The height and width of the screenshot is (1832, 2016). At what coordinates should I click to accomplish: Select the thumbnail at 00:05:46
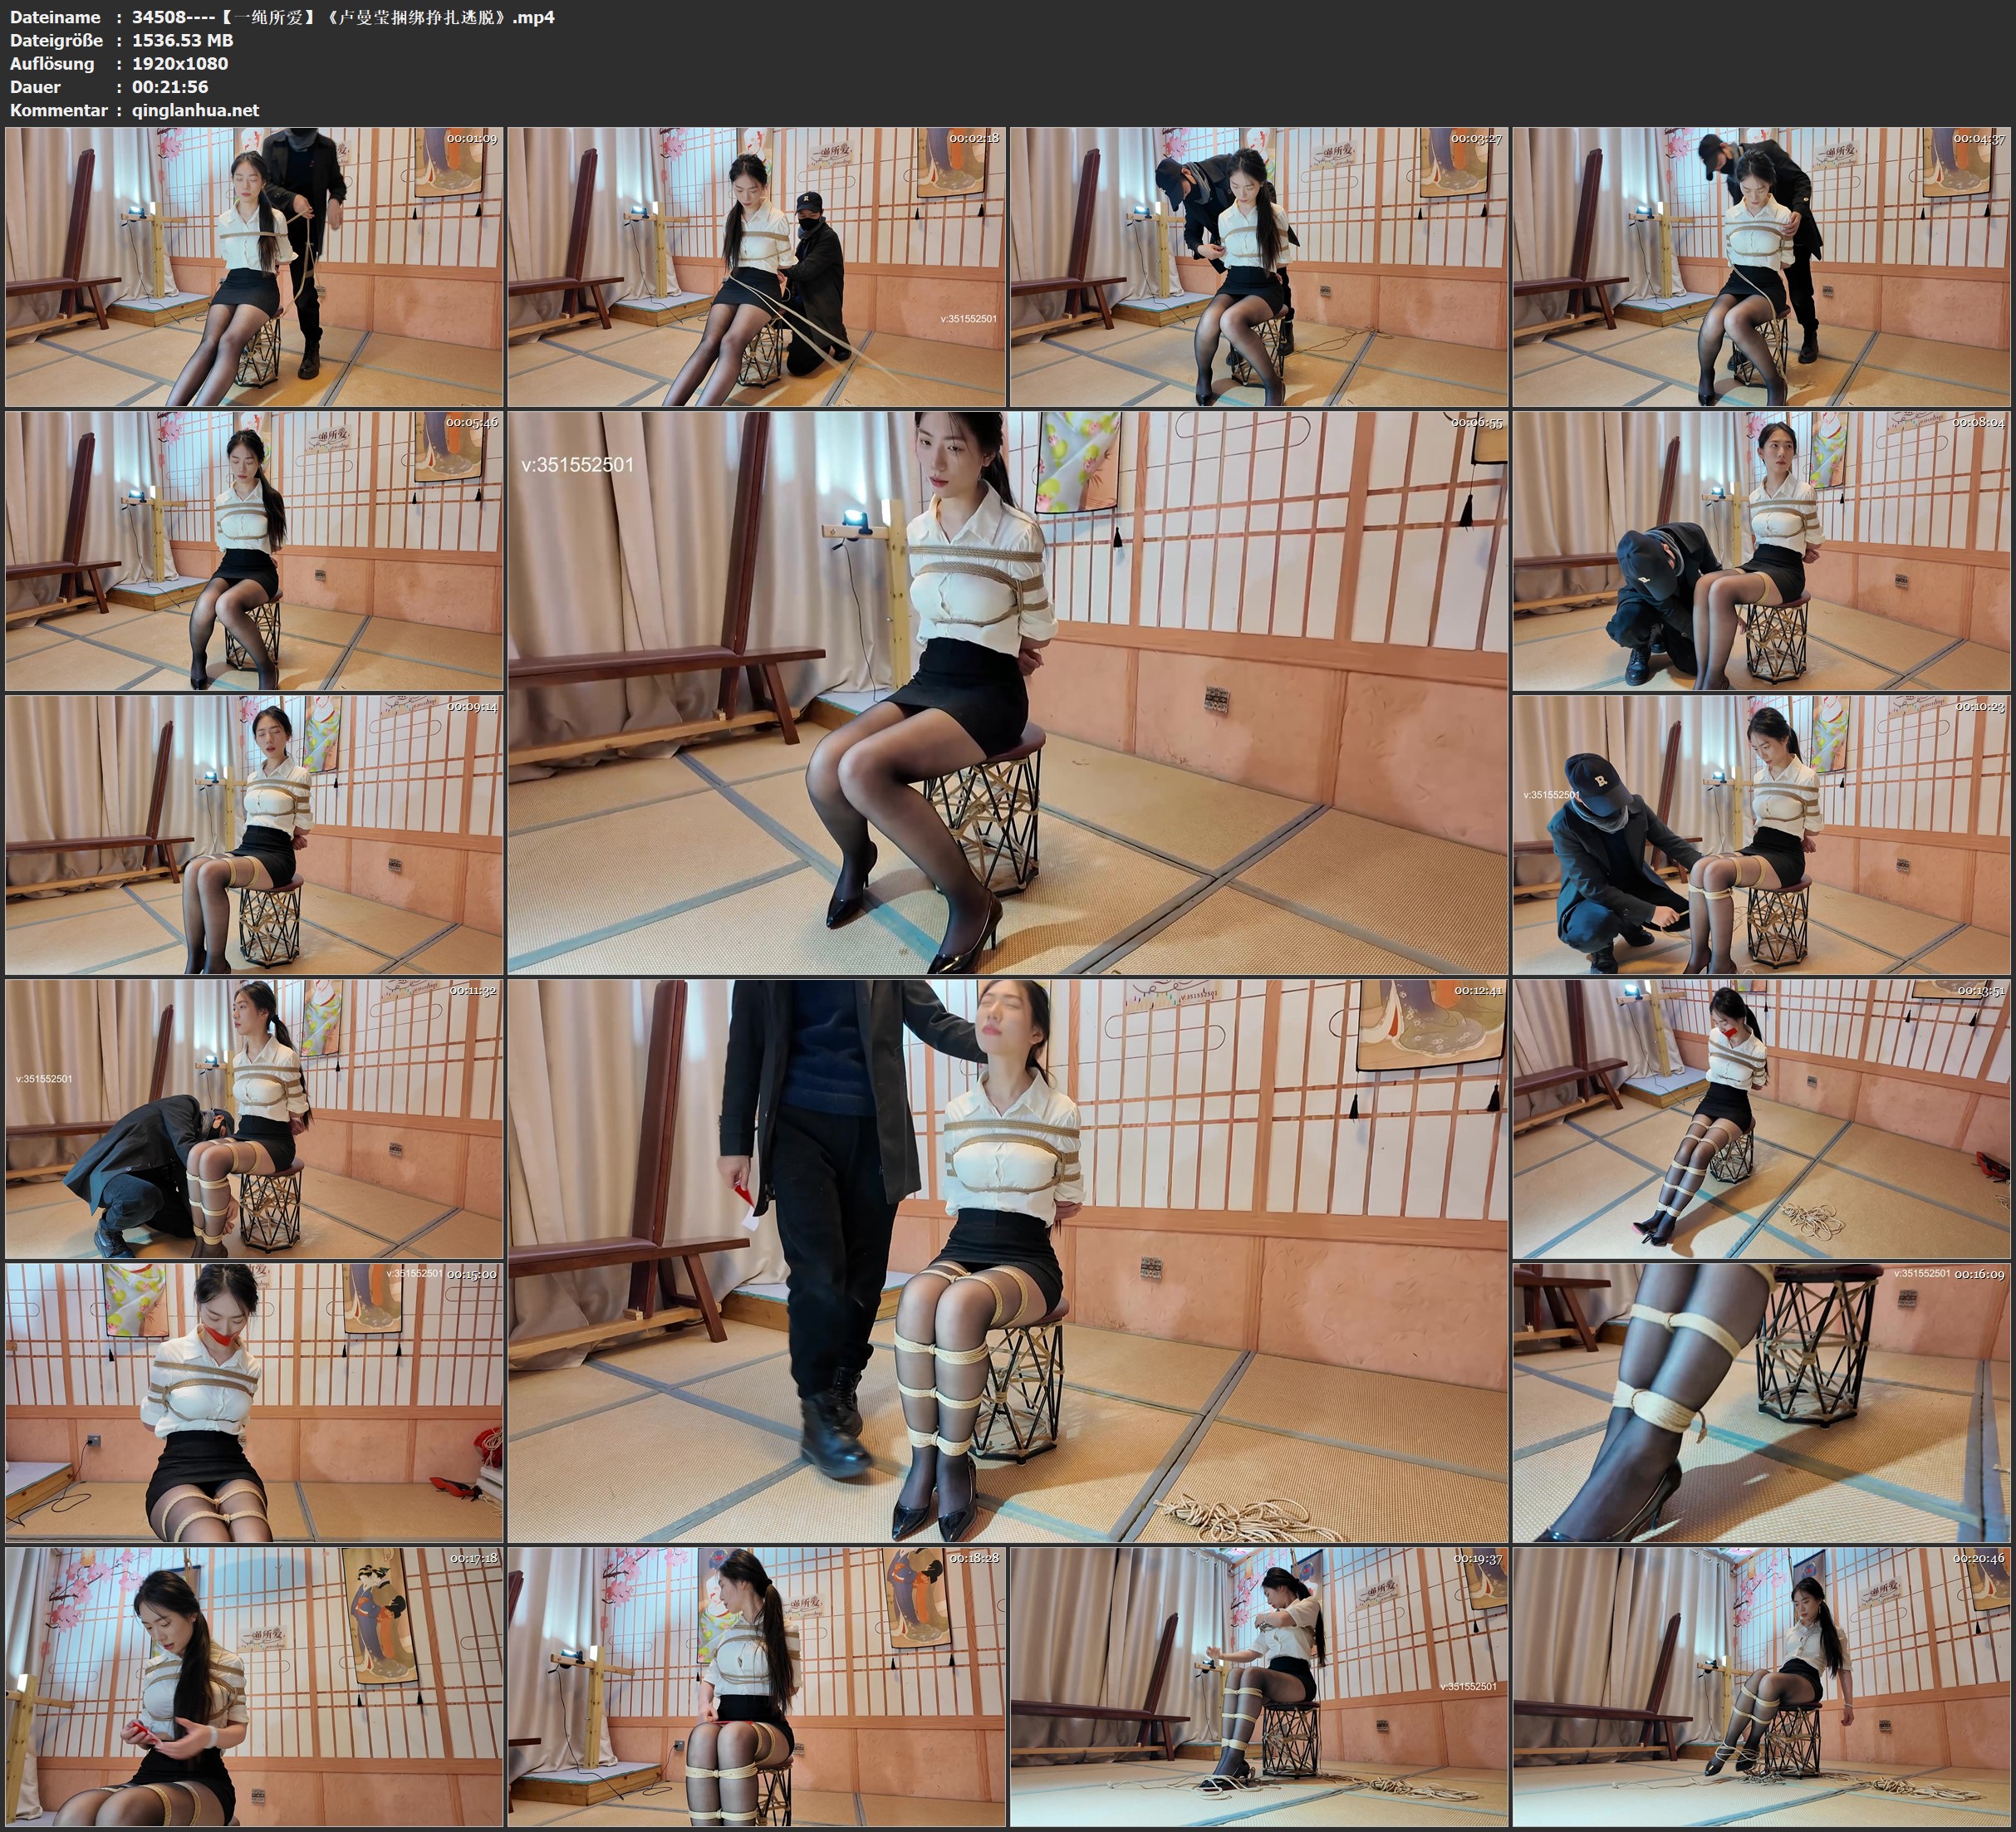coord(254,551)
